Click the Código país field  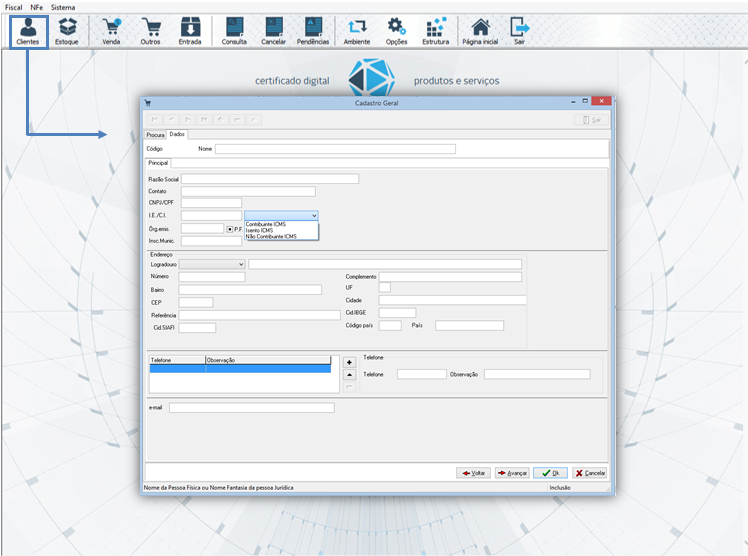[x=390, y=325]
